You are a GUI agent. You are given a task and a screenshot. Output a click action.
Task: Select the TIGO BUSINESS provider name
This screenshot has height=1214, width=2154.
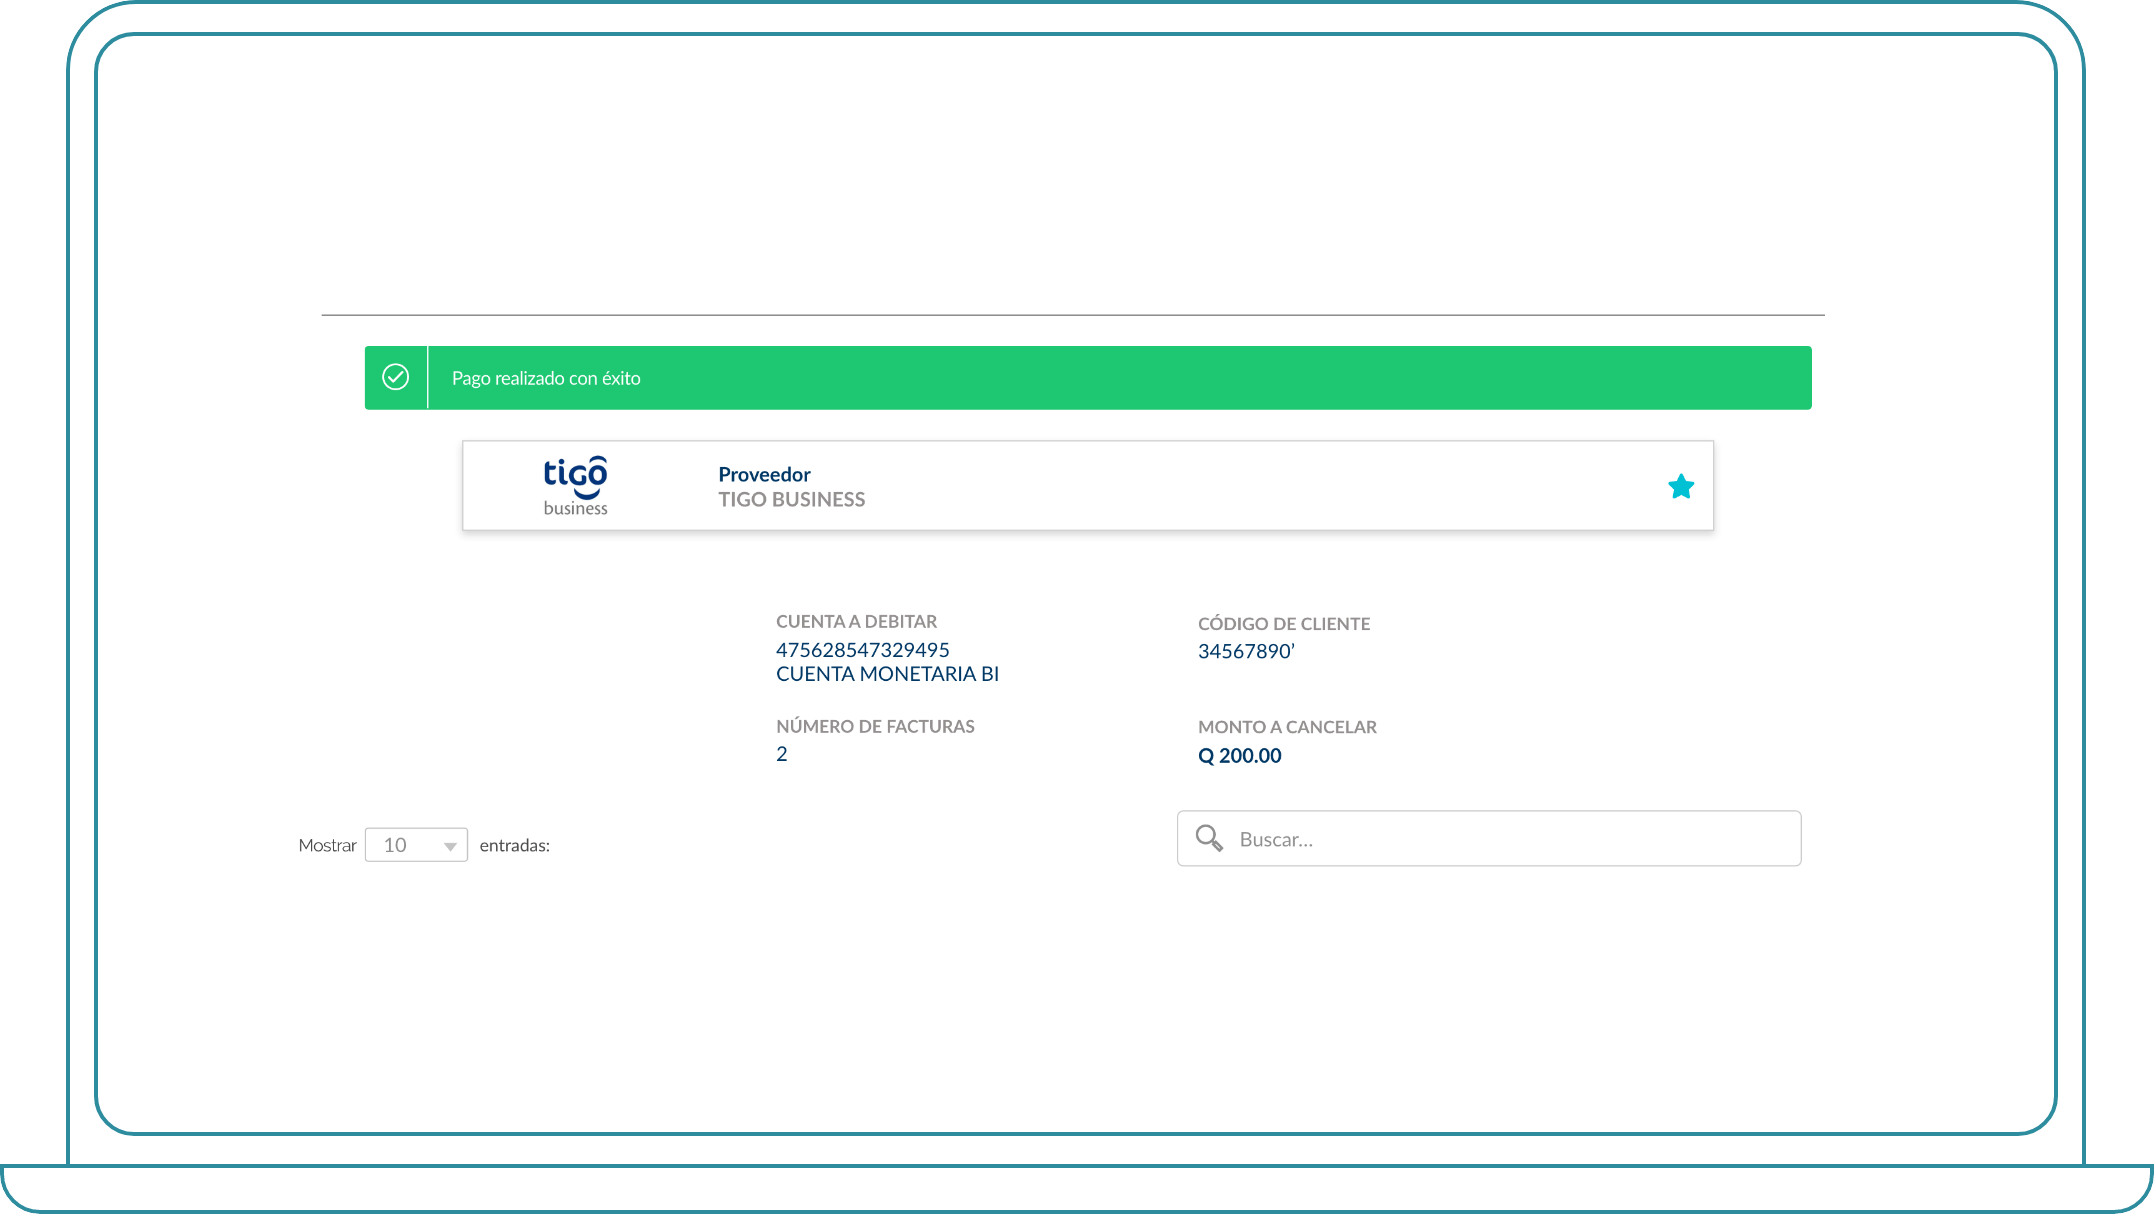[791, 499]
